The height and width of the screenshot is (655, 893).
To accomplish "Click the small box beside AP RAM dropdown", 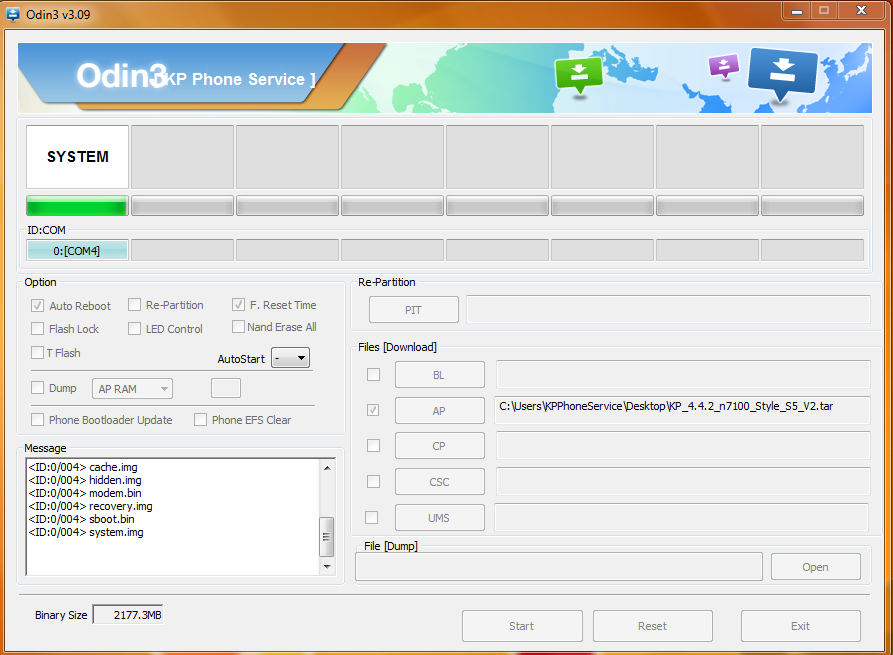I will (226, 388).
